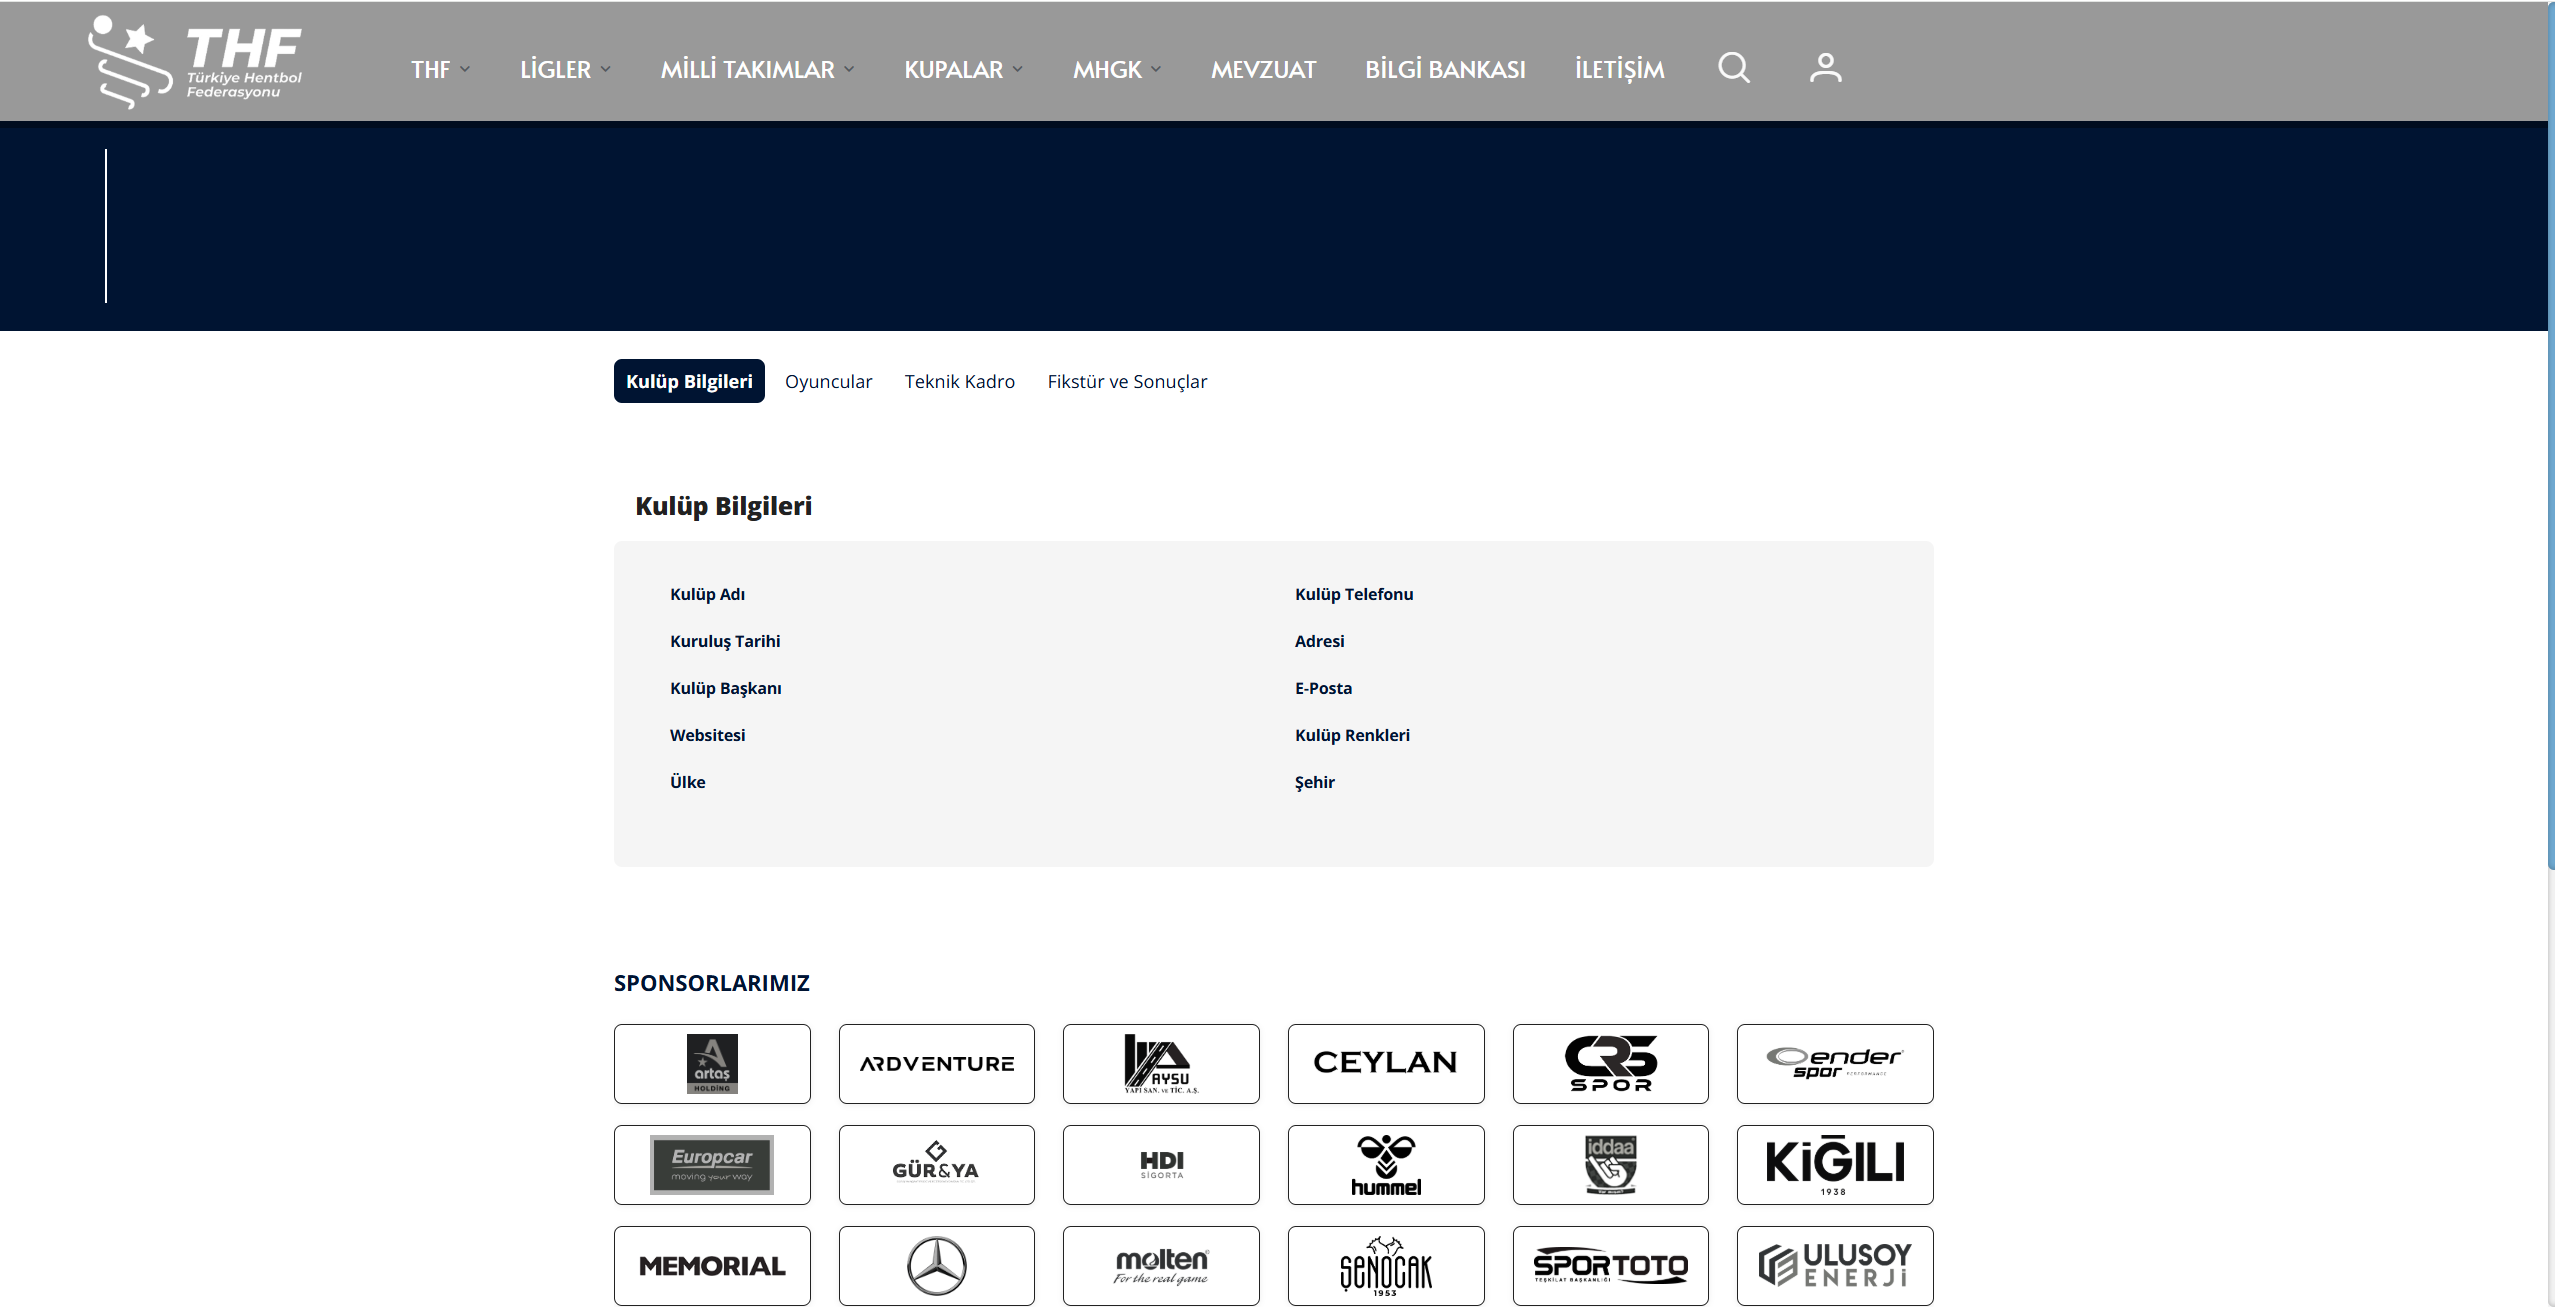The width and height of the screenshot is (2555, 1307).
Task: Select the Aysu Yapı sponsor logo
Action: [1161, 1063]
